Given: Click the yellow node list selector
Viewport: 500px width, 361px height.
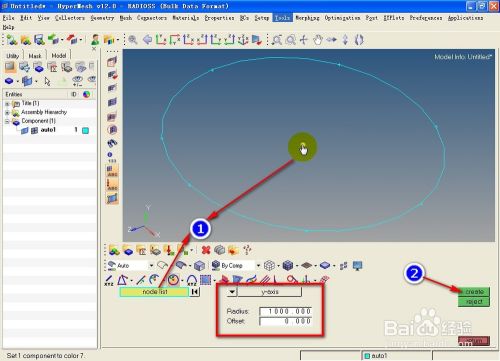Looking at the screenshot, I should point(154,292).
